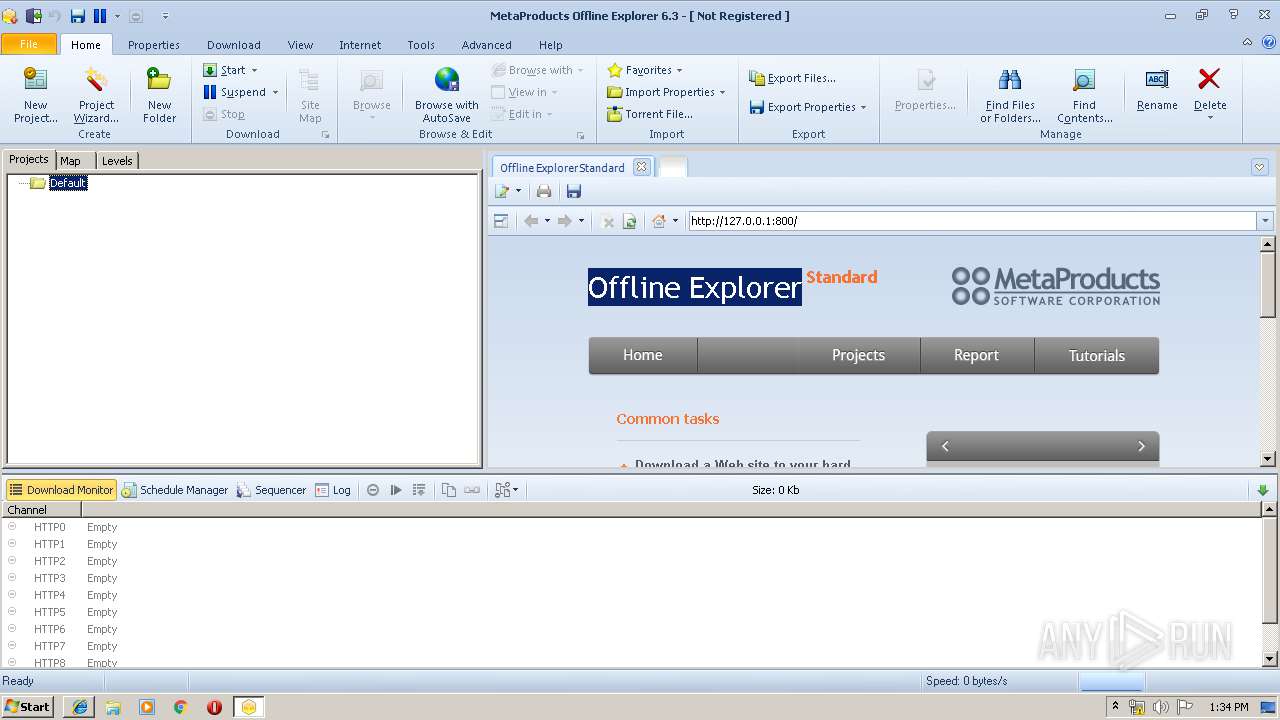Click previous arrow in the web page slider
This screenshot has width=1280, height=720.
[x=945, y=446]
